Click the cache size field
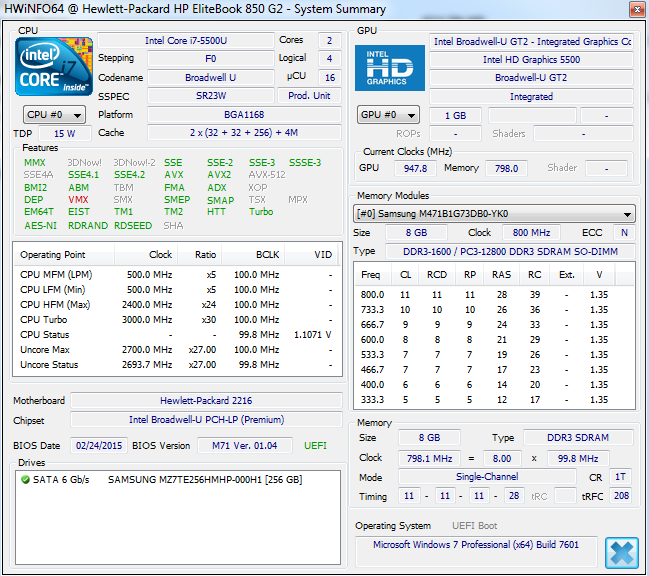649x576 pixels. tap(244, 133)
